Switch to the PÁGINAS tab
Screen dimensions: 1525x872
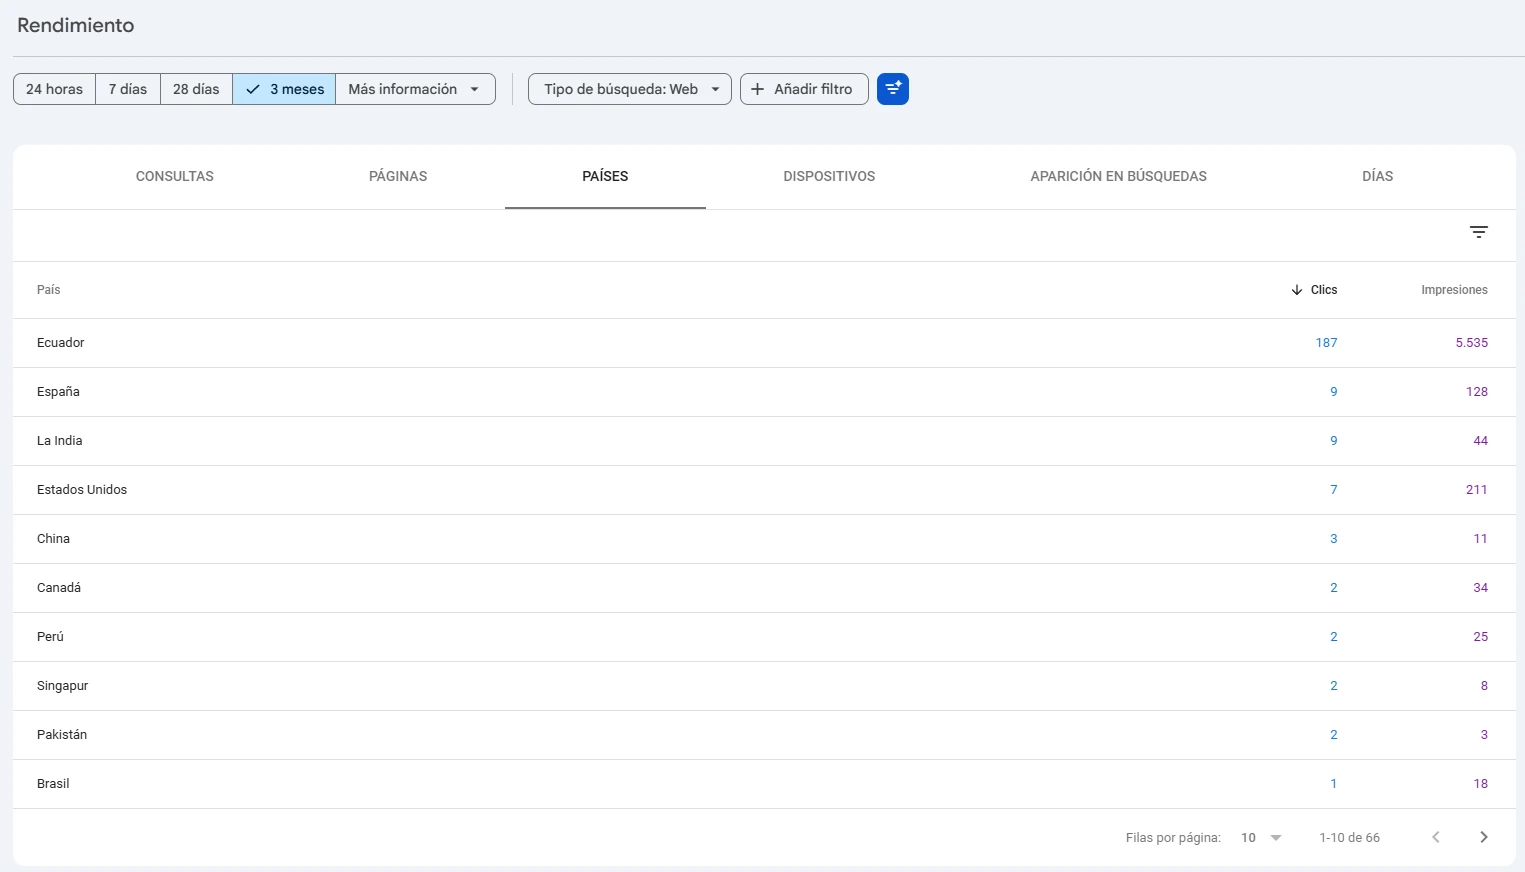(398, 176)
